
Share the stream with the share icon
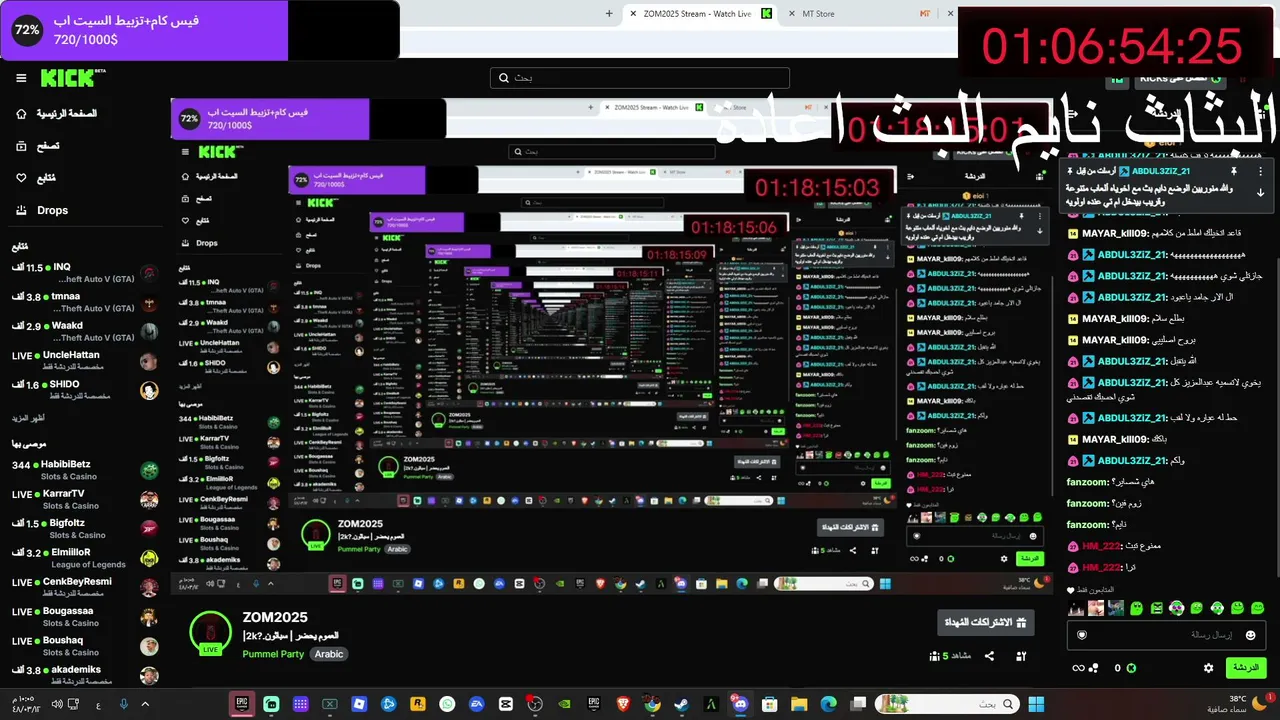(989, 656)
